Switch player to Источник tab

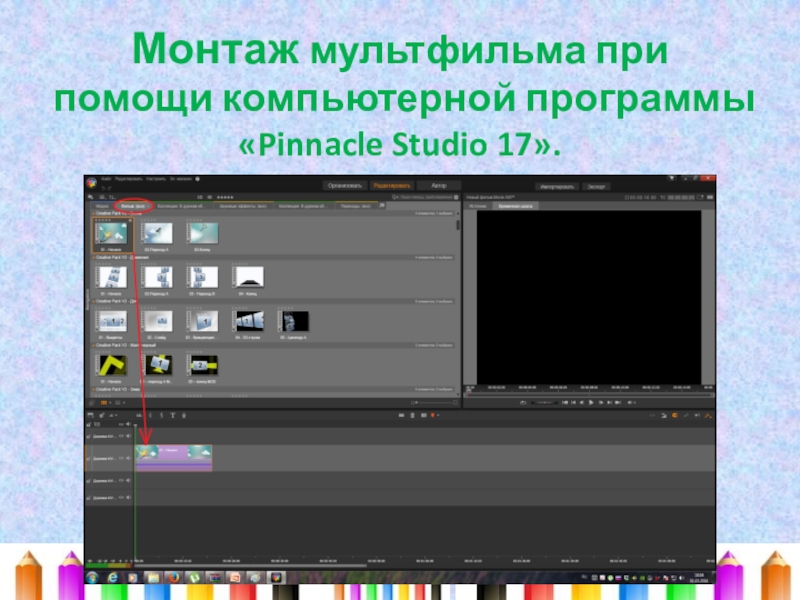(x=478, y=206)
